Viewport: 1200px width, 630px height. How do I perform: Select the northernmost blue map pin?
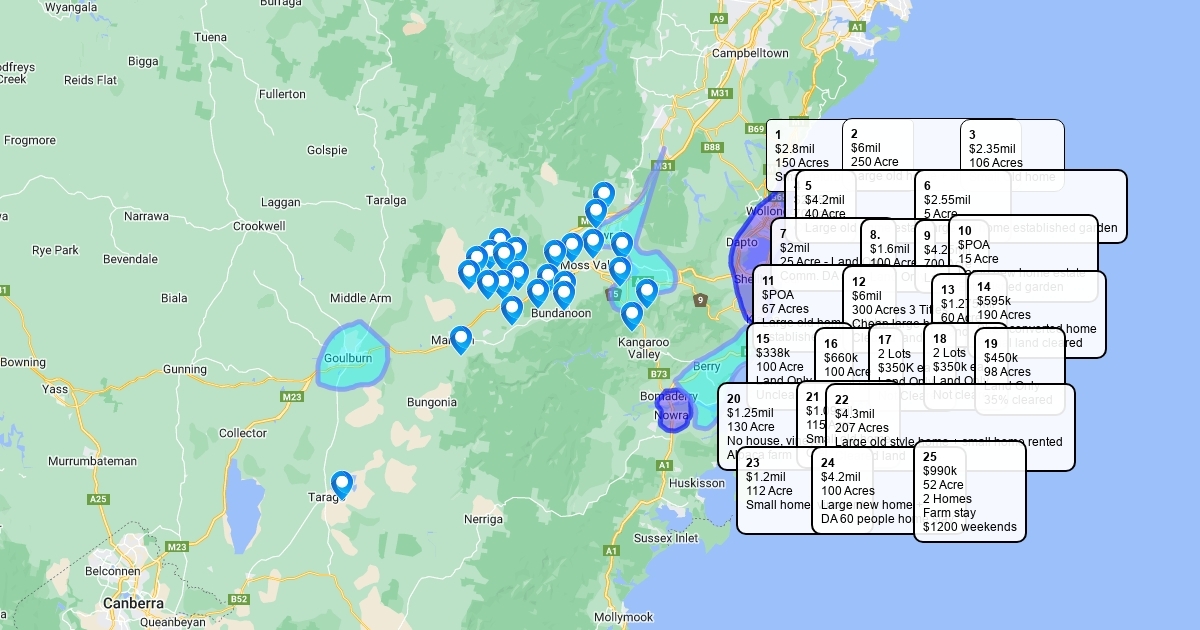pos(603,194)
